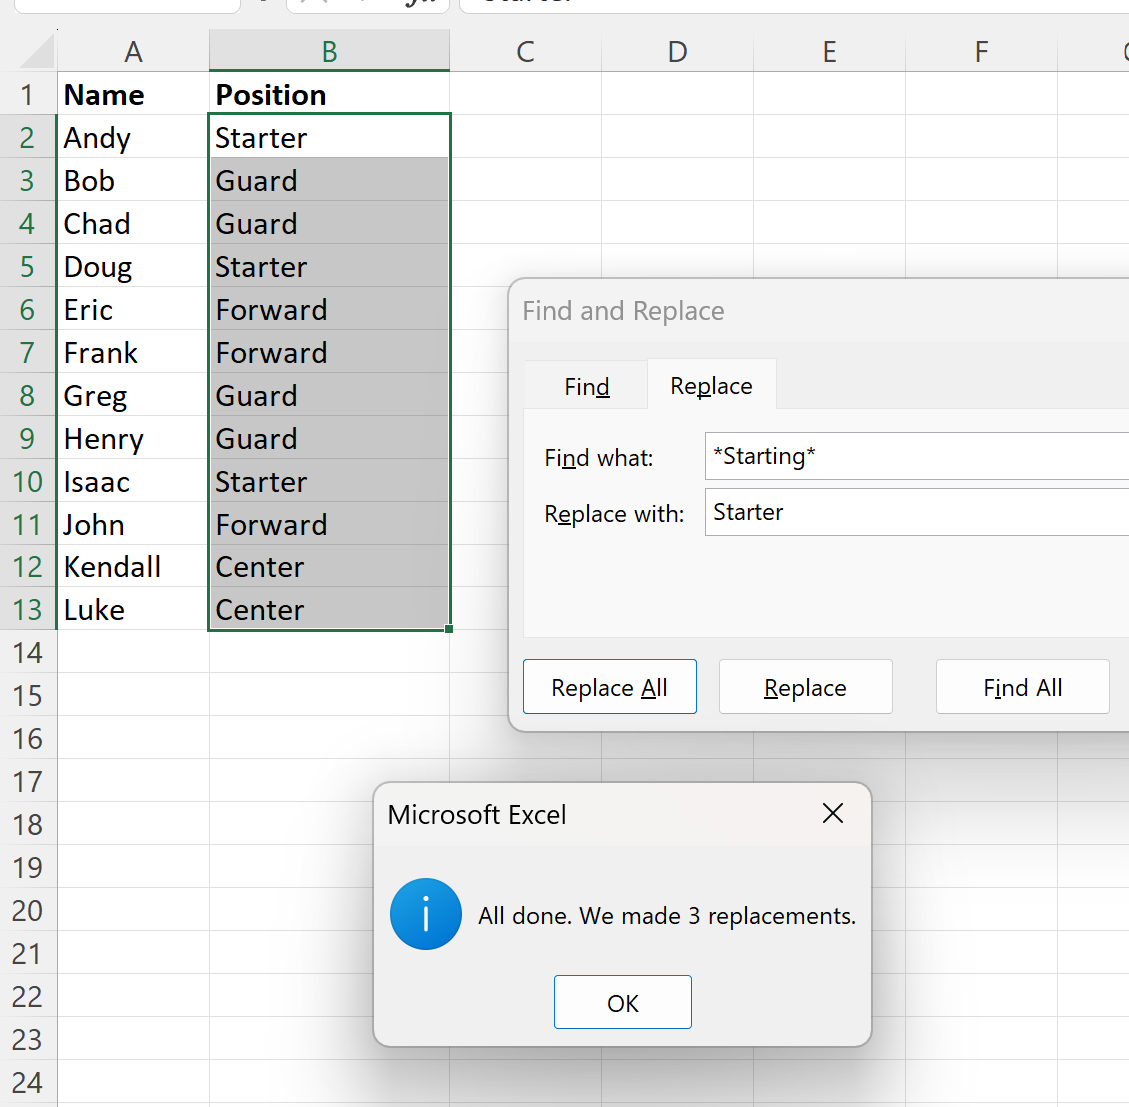Select row 1 header
Screen dimensions: 1129x1107
point(27,94)
